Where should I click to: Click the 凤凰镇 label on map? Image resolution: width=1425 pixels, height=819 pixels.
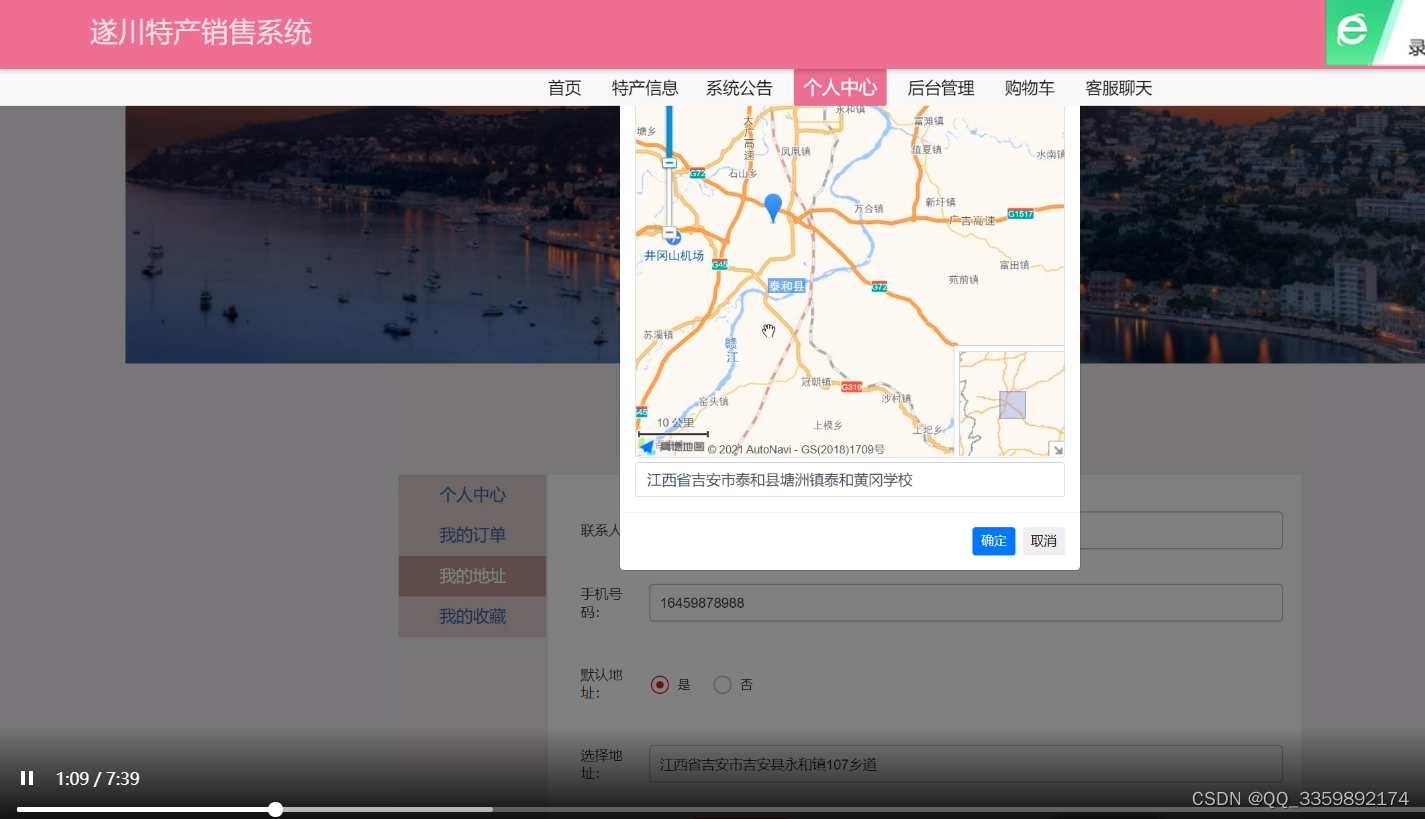pos(796,151)
